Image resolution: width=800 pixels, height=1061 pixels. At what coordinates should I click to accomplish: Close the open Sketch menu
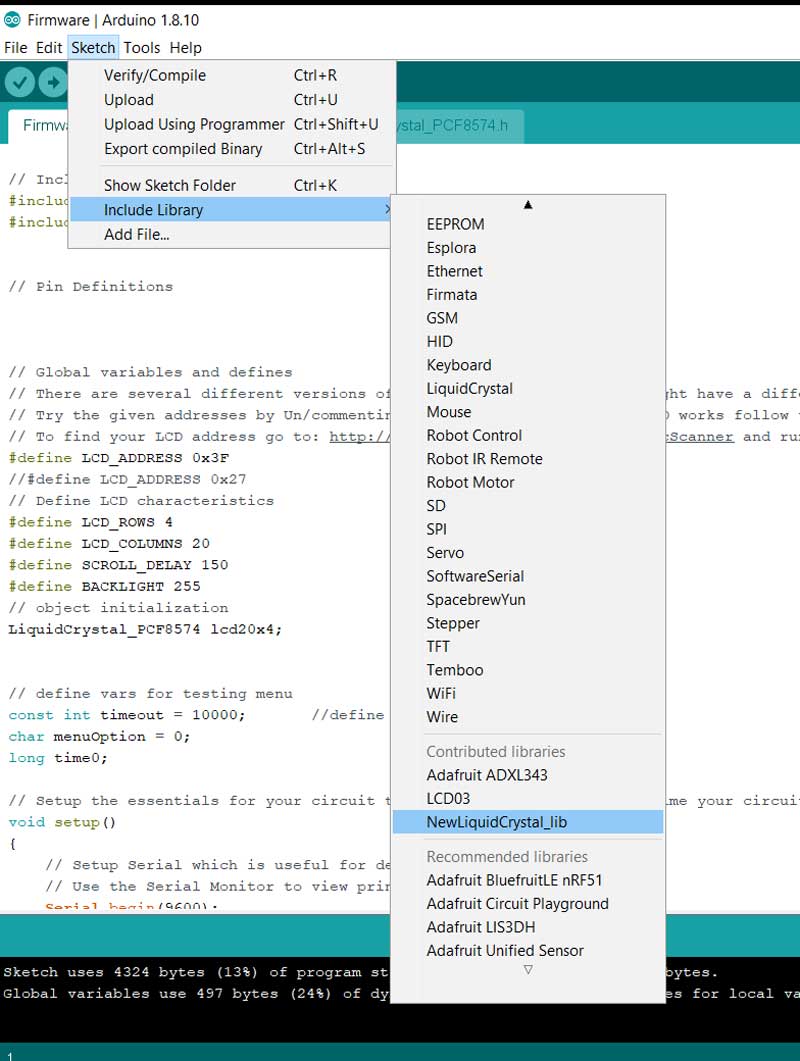[93, 48]
